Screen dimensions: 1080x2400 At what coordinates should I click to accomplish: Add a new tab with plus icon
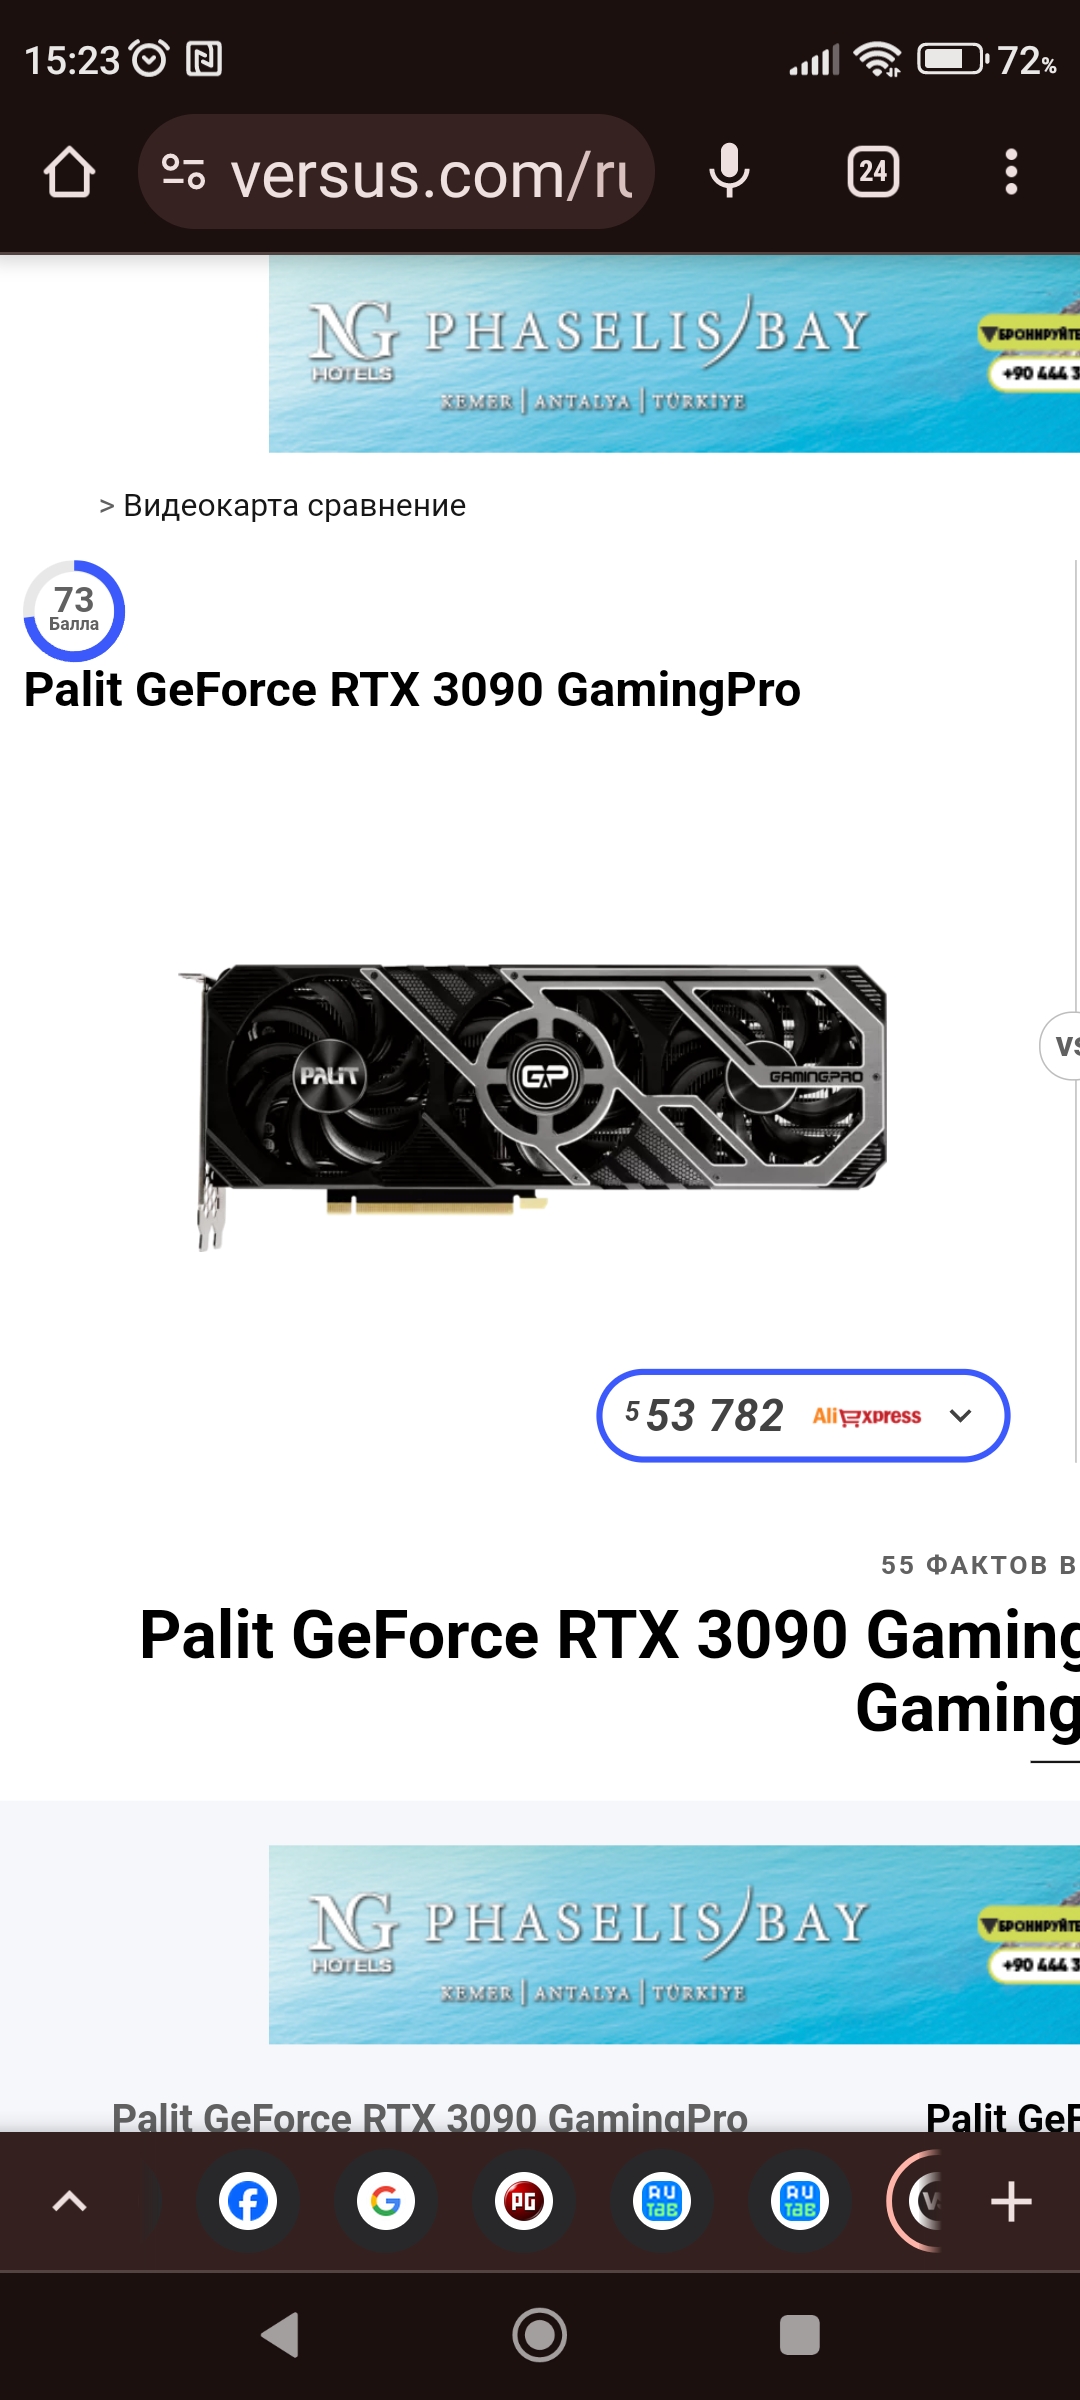[x=1011, y=2201]
